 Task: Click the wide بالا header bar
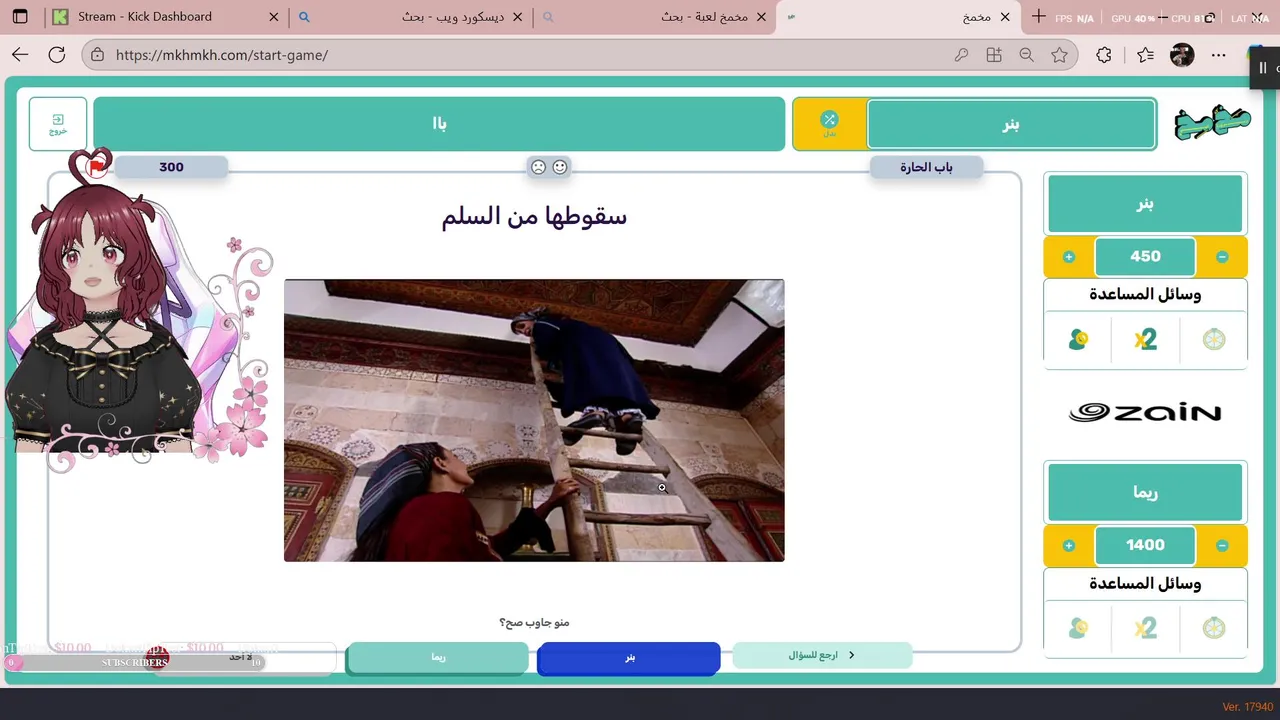click(x=439, y=124)
